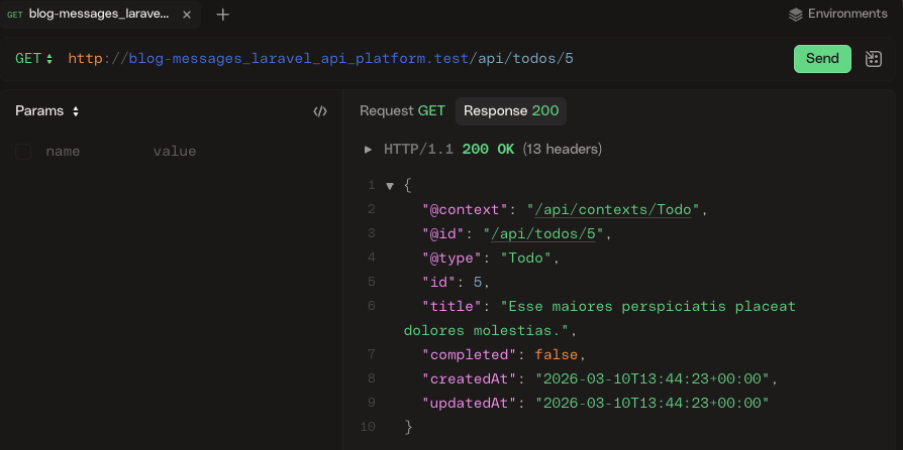Collapse the JSON root object on line 1
Screen dimensions: 903x450
point(389,186)
